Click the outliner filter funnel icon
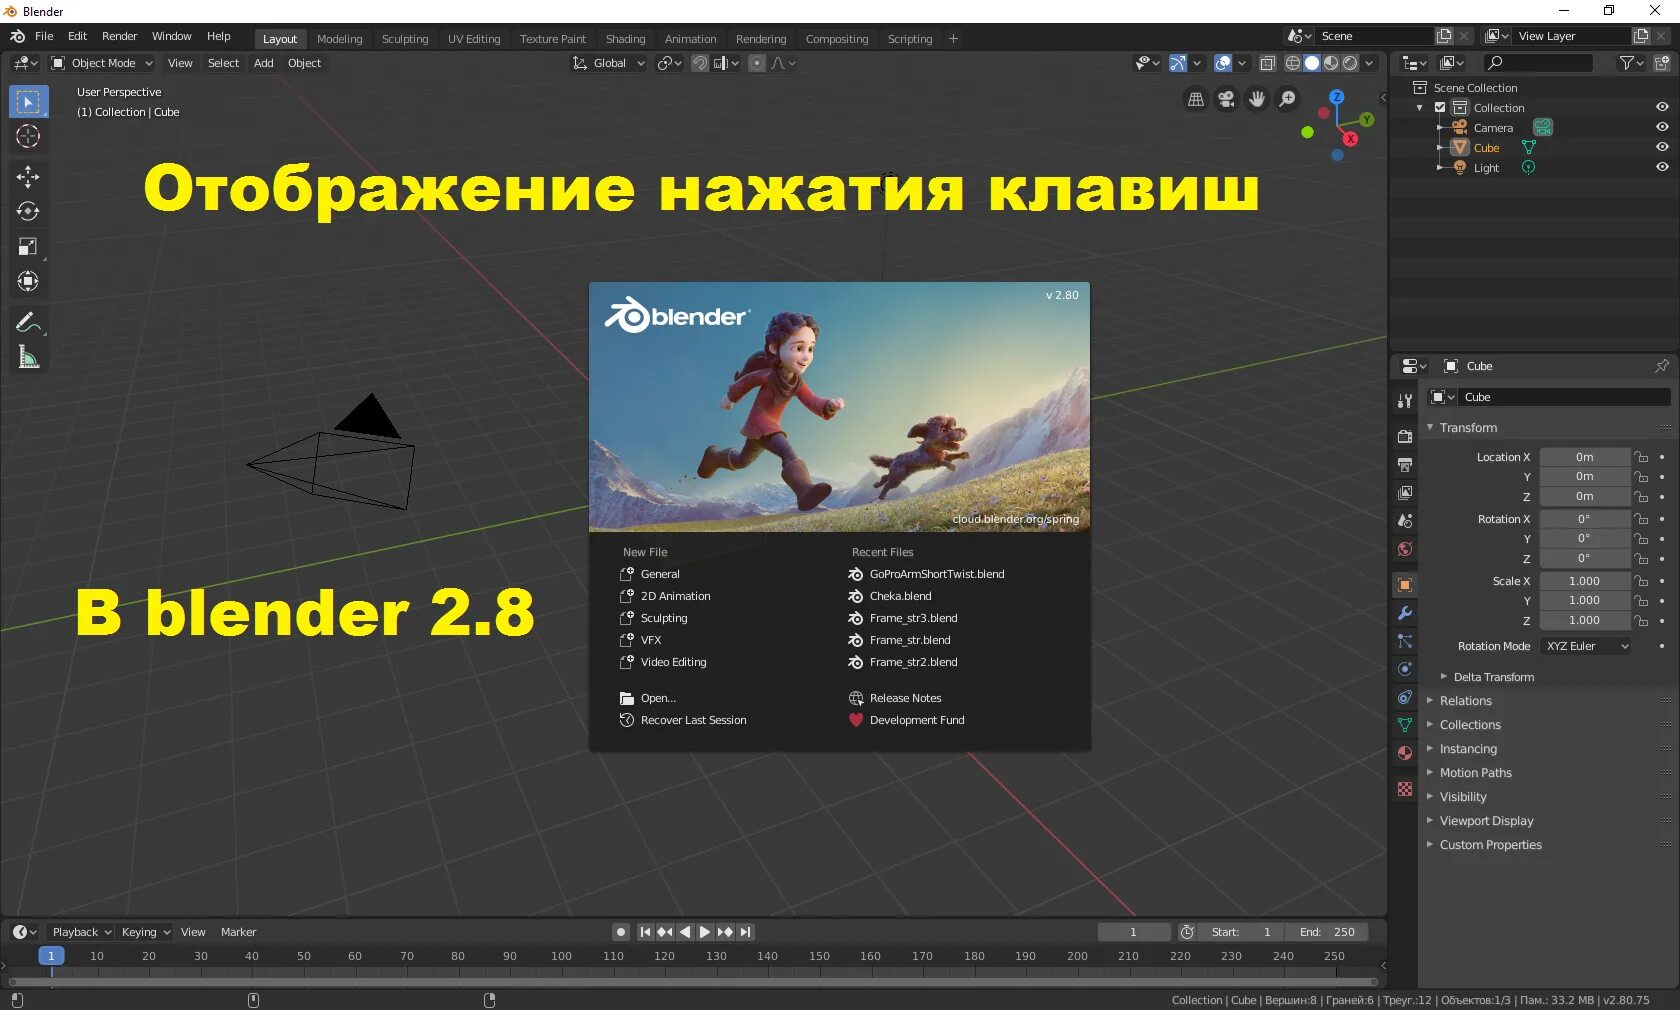The image size is (1680, 1010). (x=1631, y=63)
